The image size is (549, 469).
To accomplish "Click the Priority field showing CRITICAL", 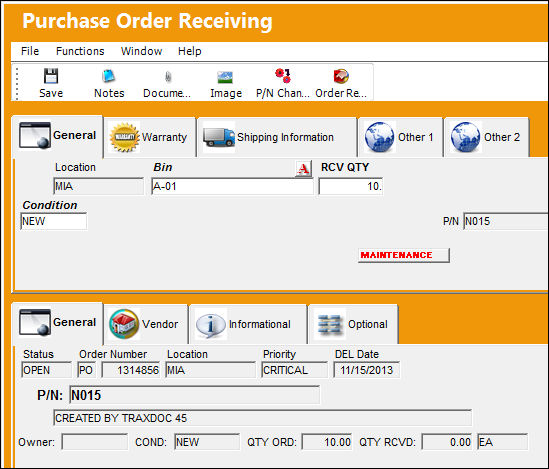I will coord(294,370).
